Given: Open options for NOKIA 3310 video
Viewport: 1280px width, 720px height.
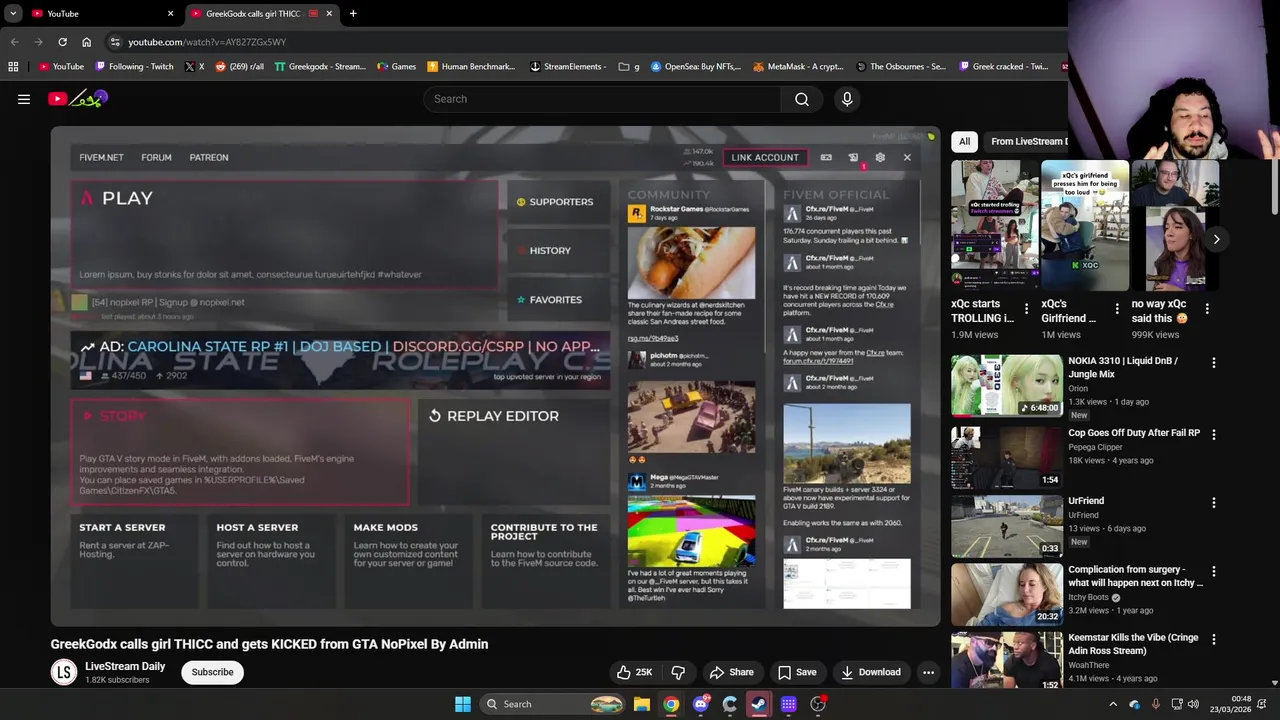Looking at the screenshot, I should click(1213, 362).
